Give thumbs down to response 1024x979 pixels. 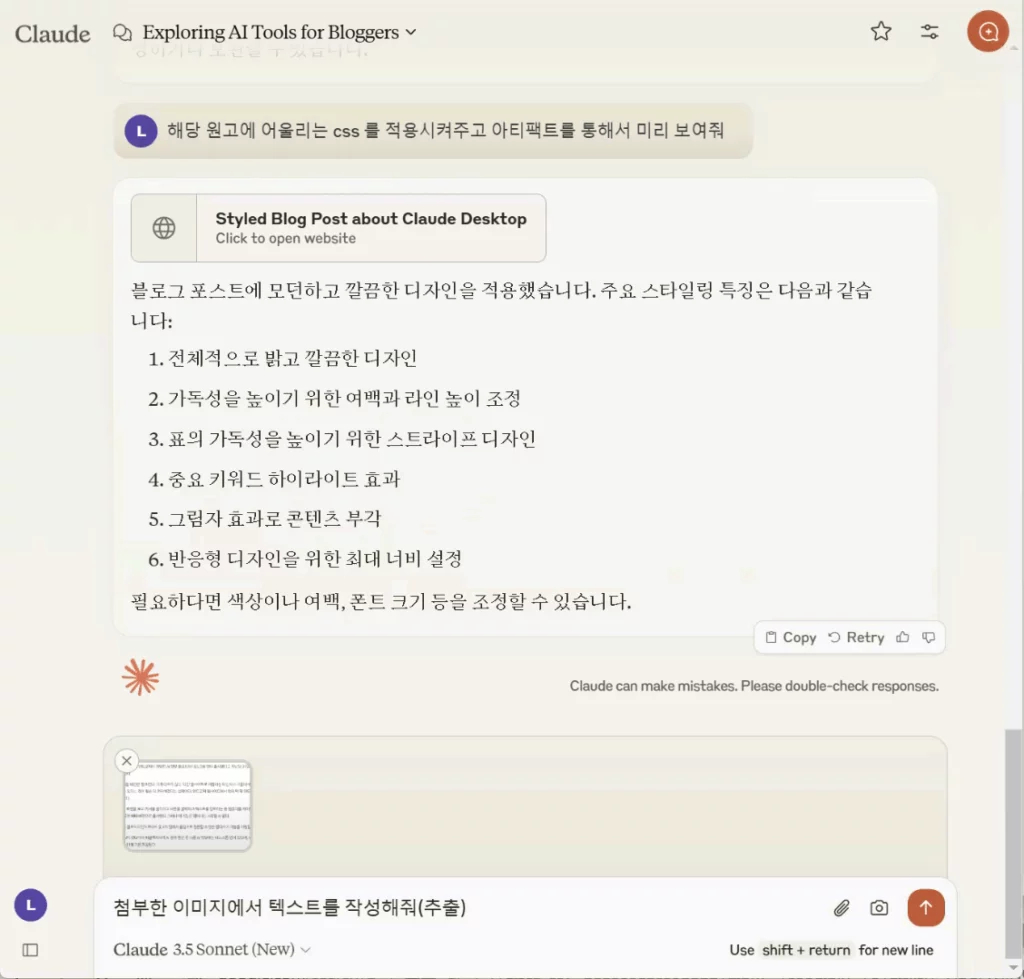pos(929,637)
